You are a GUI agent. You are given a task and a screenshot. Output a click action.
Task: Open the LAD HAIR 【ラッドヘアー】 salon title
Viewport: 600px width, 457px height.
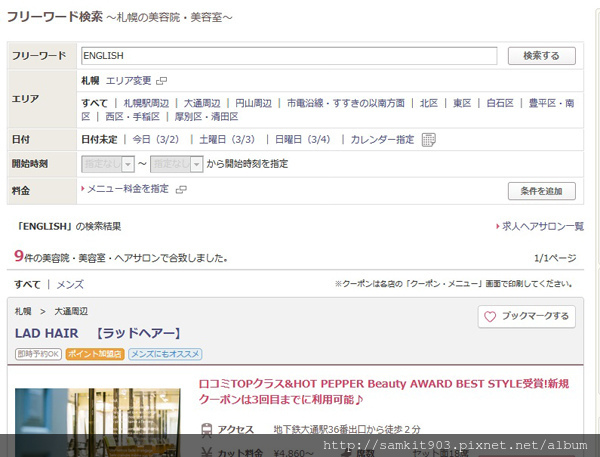98,333
